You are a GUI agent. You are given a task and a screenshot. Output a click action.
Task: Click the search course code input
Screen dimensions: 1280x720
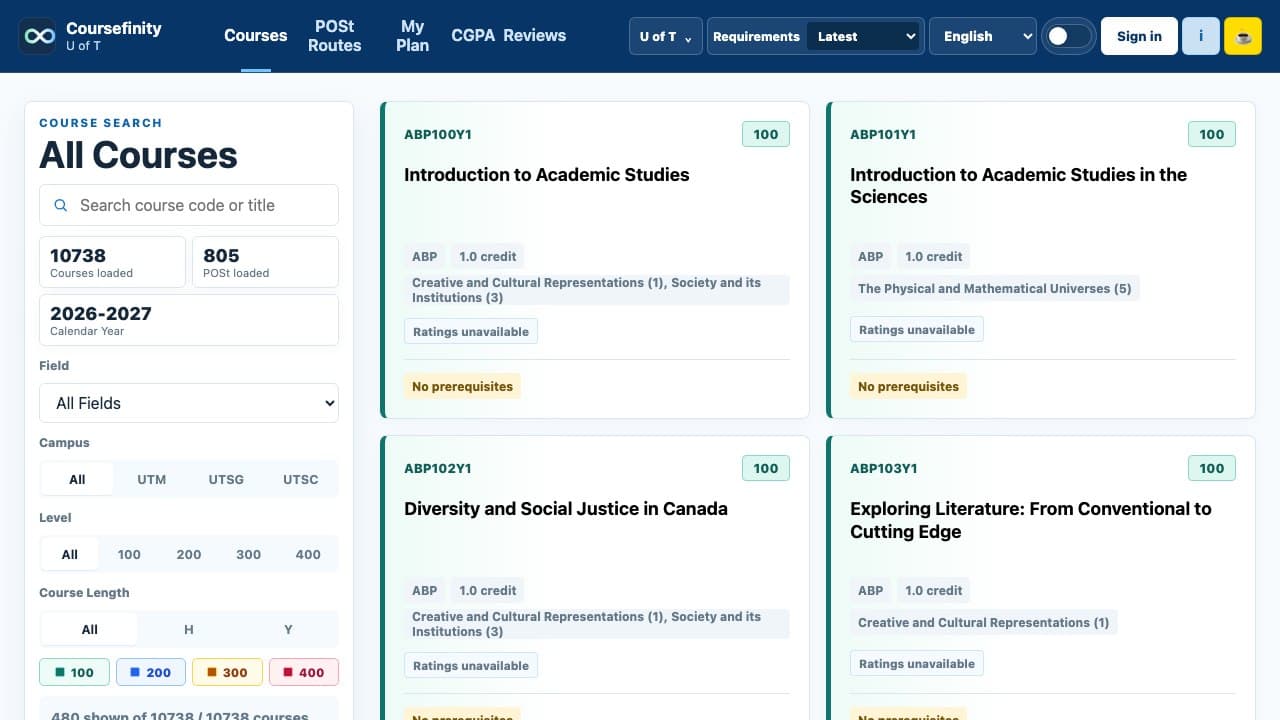189,205
